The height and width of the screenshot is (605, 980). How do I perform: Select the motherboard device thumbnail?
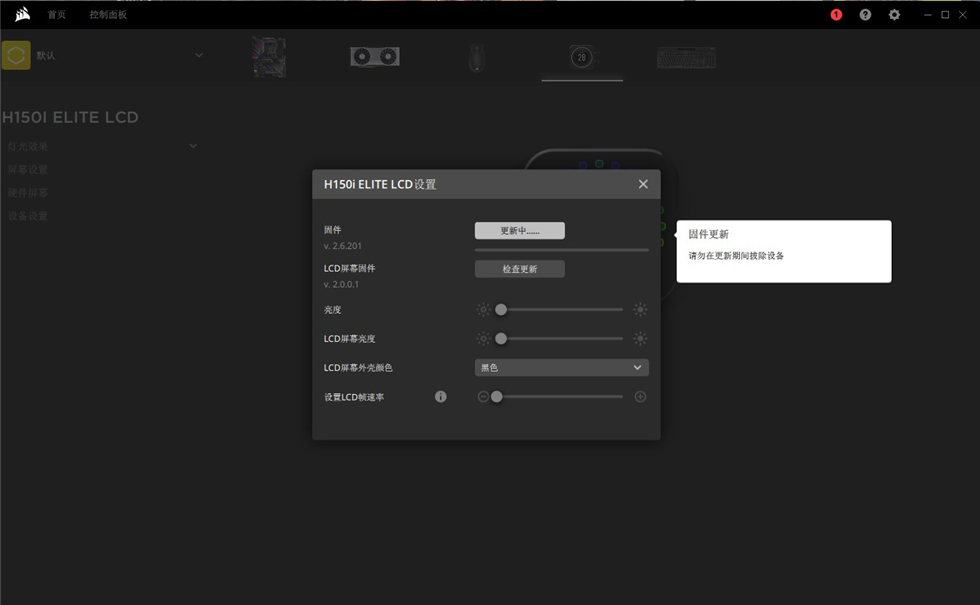(269, 57)
